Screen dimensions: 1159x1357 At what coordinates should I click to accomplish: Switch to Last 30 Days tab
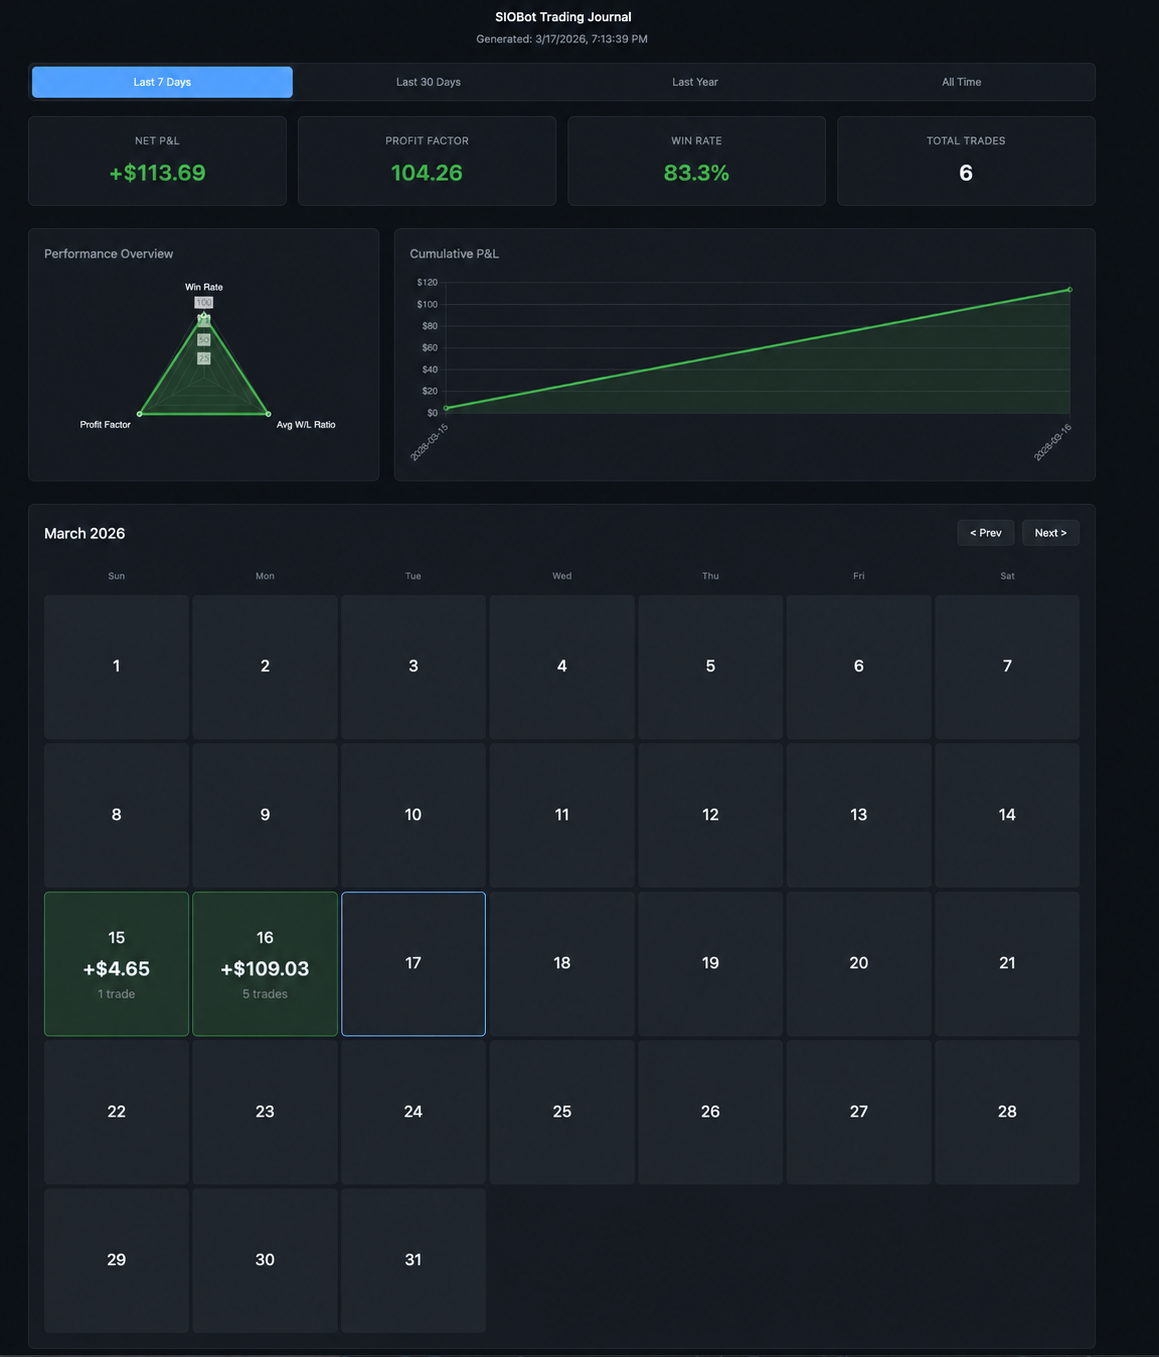(x=428, y=82)
